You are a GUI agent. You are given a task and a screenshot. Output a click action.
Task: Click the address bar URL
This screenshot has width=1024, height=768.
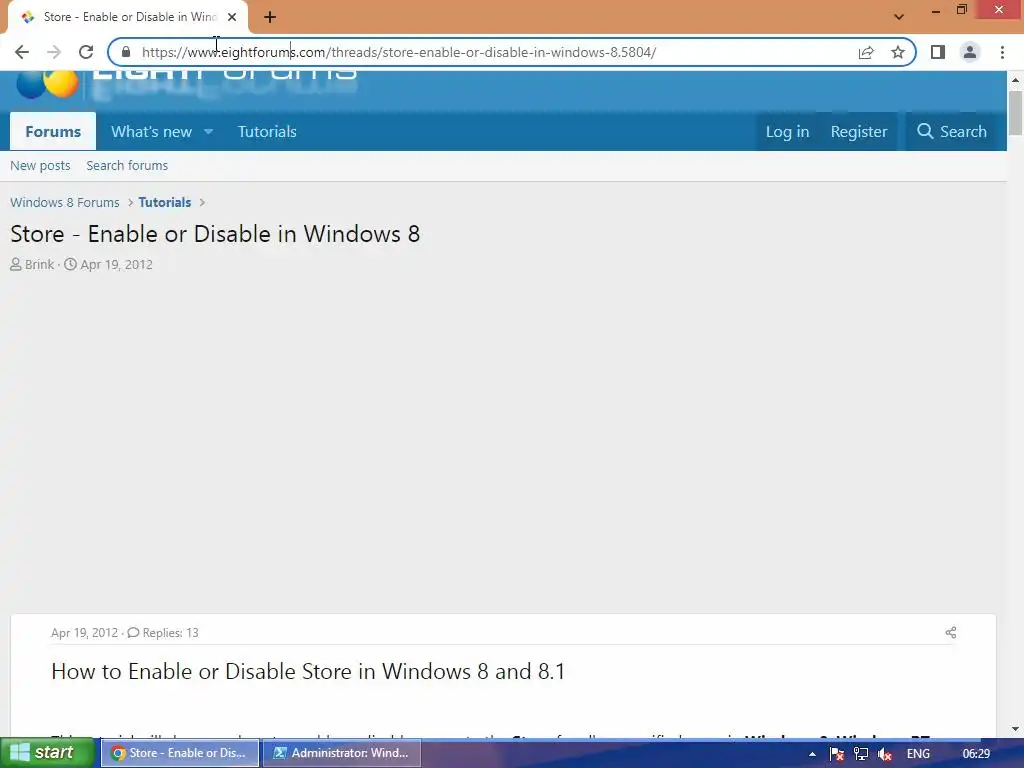tap(398, 52)
